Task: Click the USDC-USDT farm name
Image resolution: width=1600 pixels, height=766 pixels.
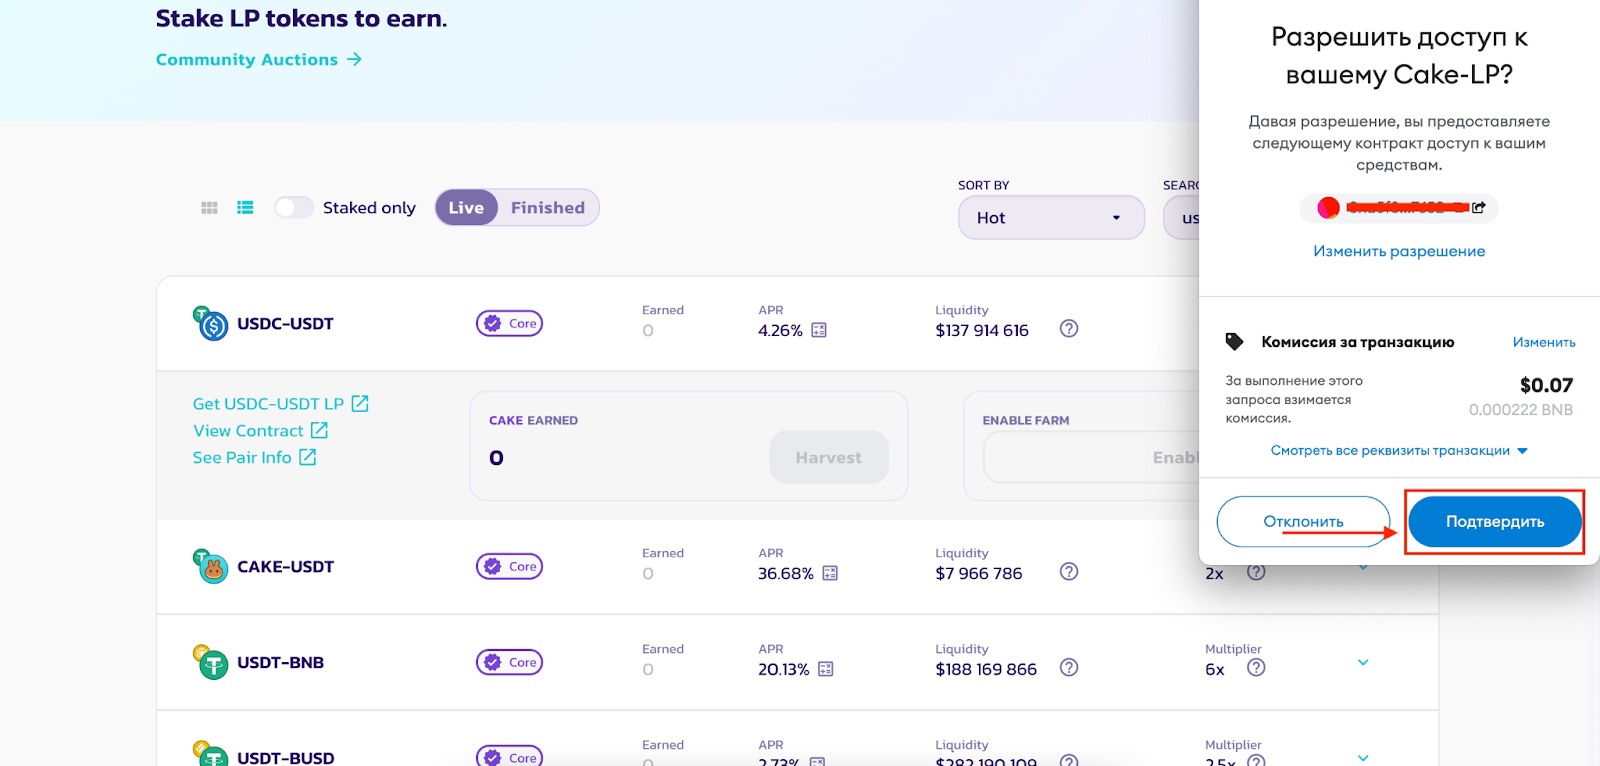Action: [x=285, y=323]
